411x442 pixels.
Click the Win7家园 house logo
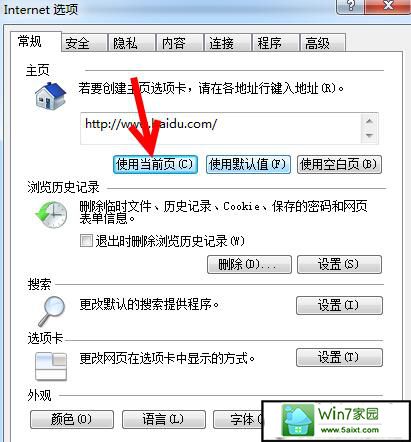click(298, 420)
